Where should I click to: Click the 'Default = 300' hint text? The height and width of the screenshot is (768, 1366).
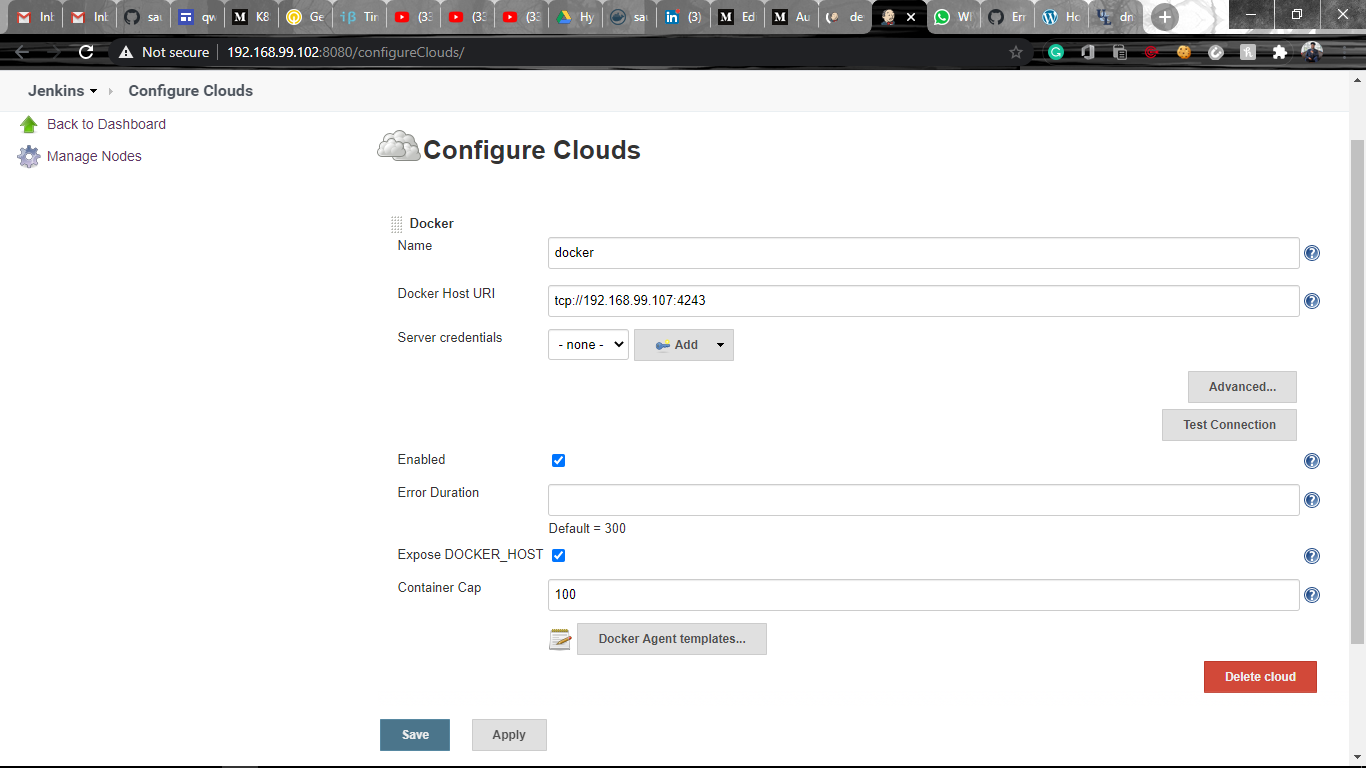(x=587, y=528)
